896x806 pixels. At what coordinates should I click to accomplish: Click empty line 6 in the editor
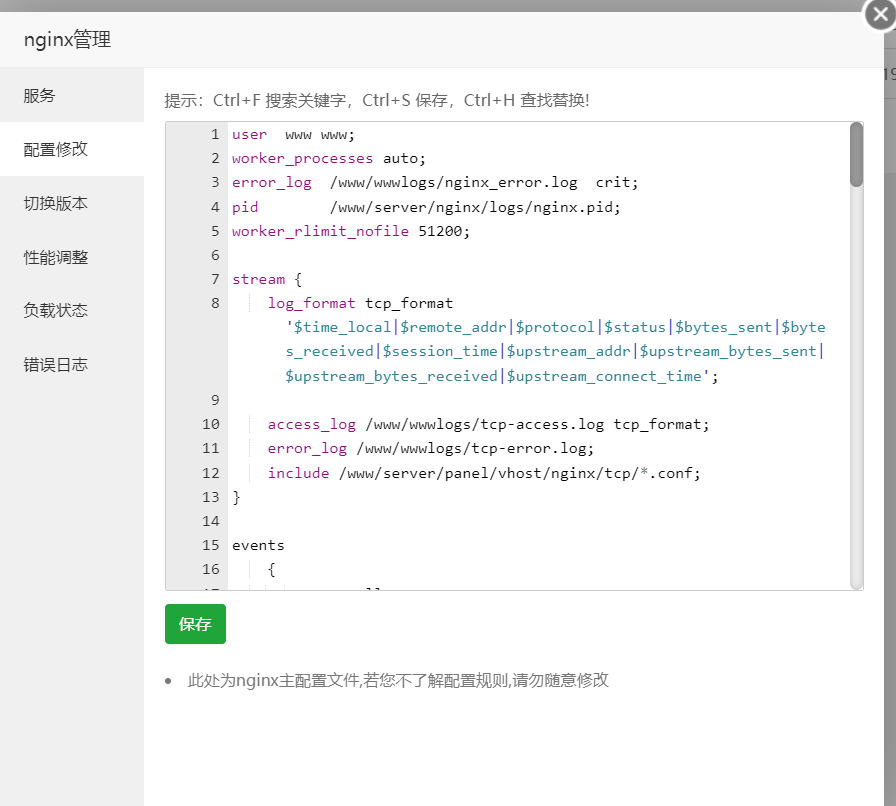coord(537,255)
